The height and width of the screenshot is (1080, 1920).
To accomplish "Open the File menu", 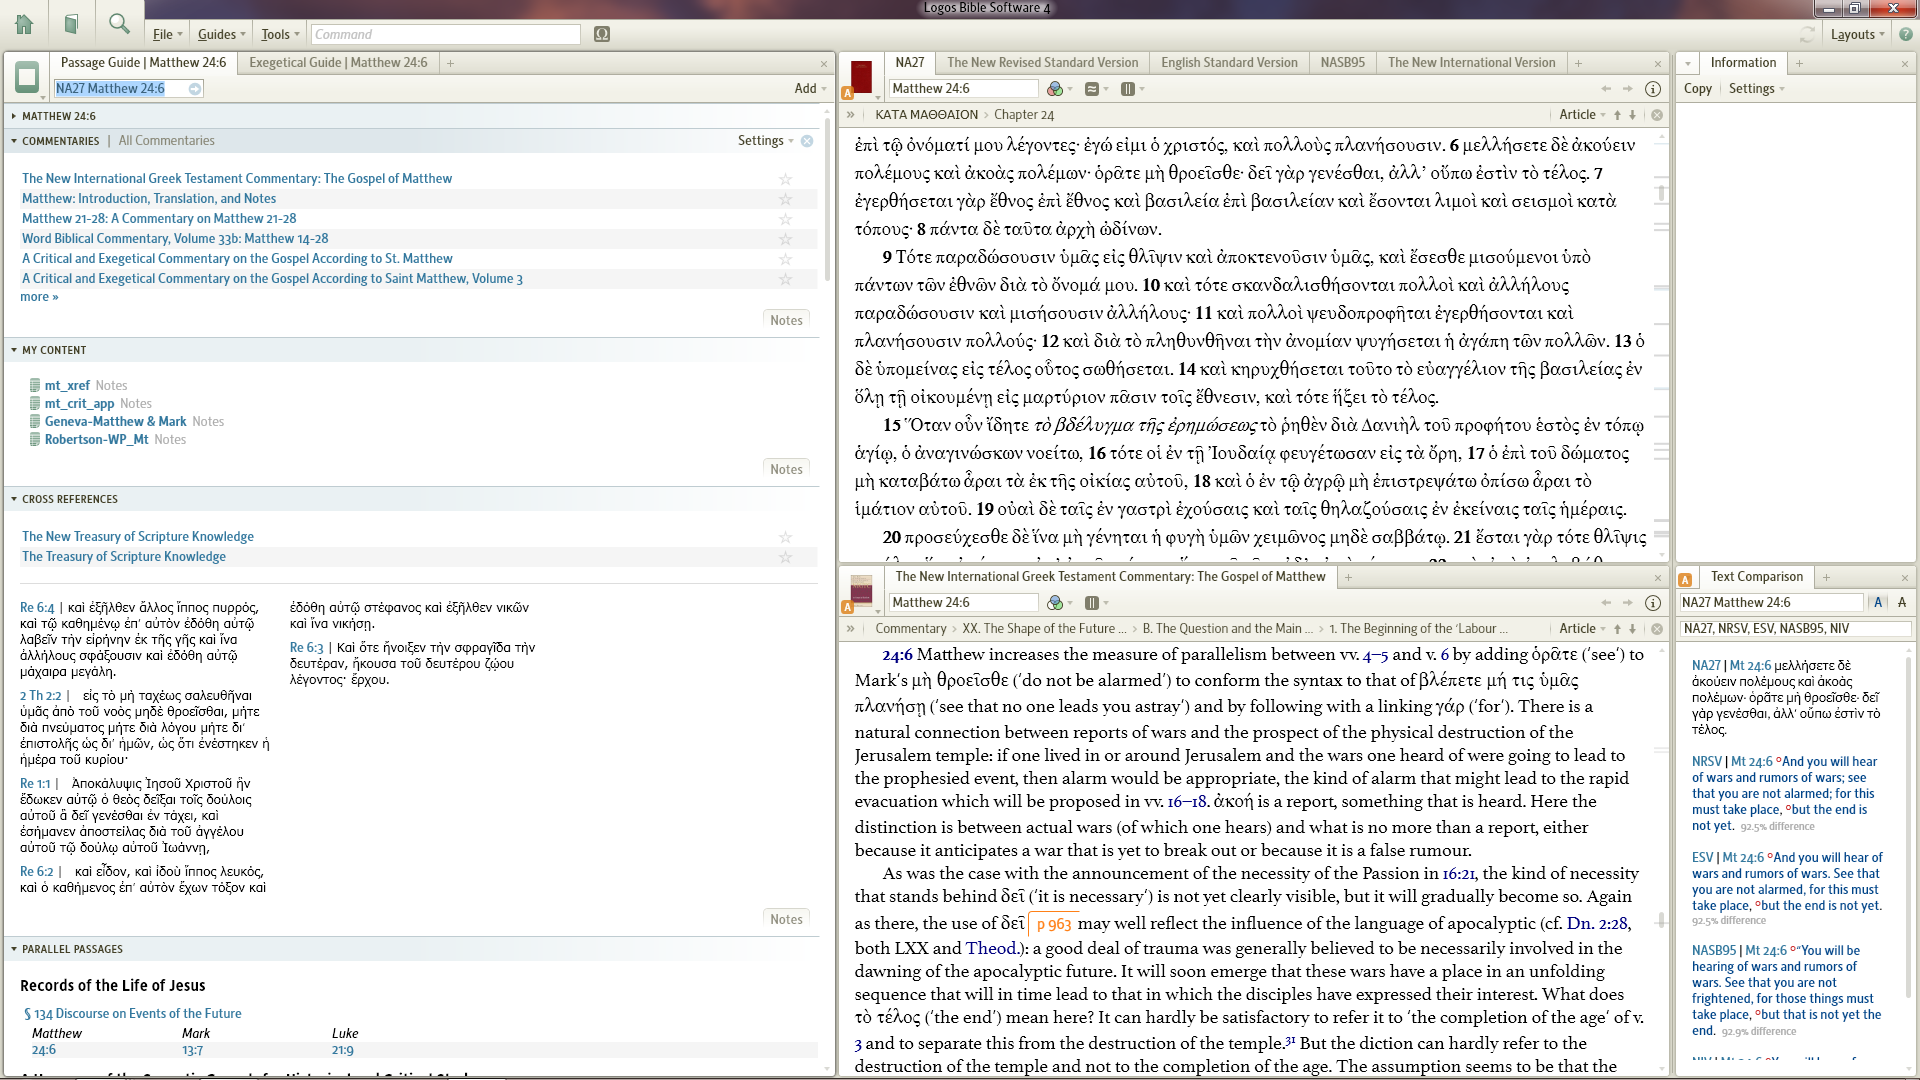I will (x=167, y=34).
